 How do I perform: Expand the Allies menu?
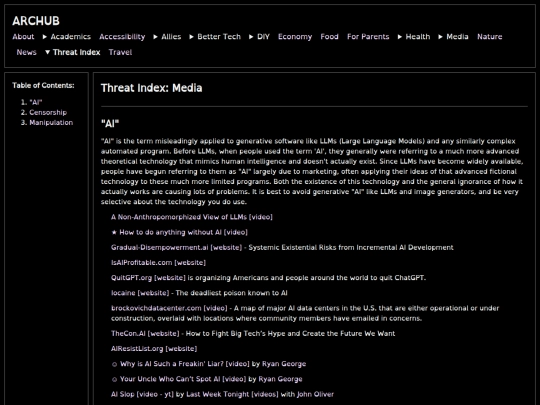[167, 37]
